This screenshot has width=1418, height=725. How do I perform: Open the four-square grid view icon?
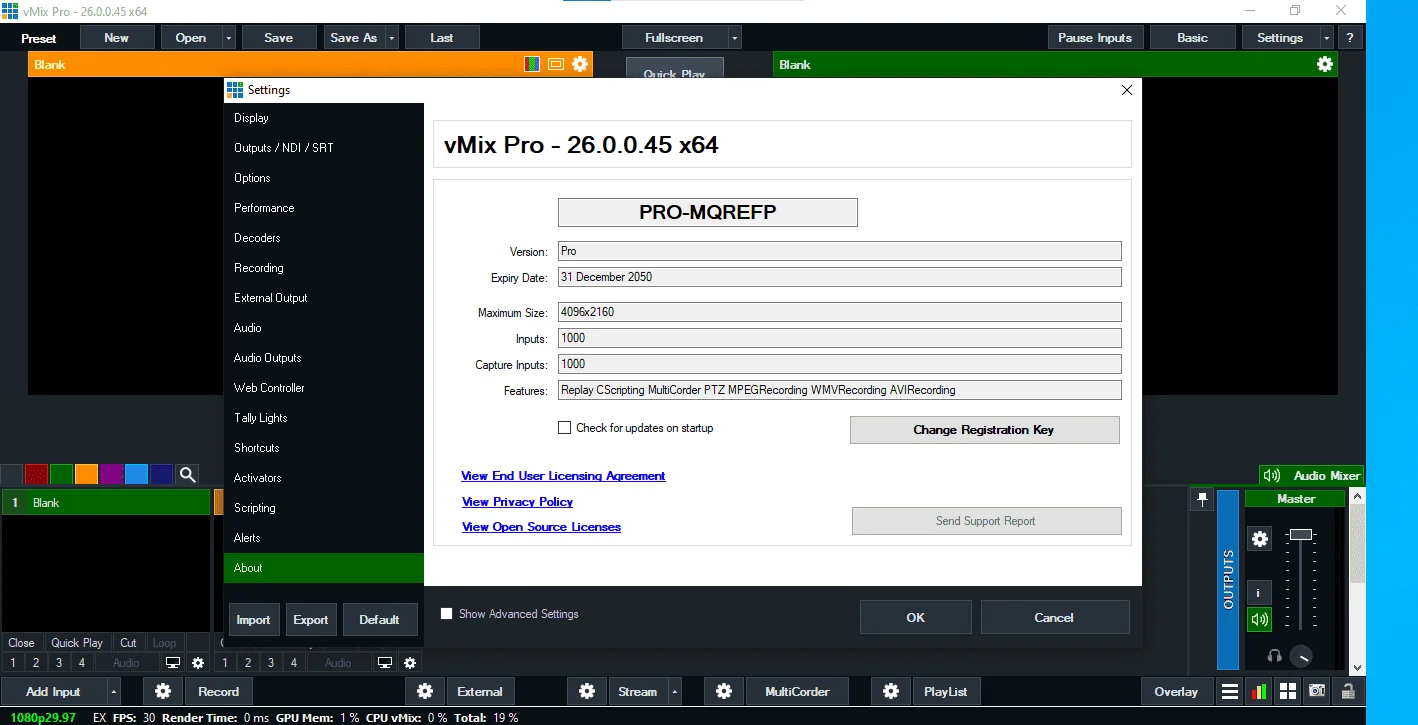pos(1288,691)
